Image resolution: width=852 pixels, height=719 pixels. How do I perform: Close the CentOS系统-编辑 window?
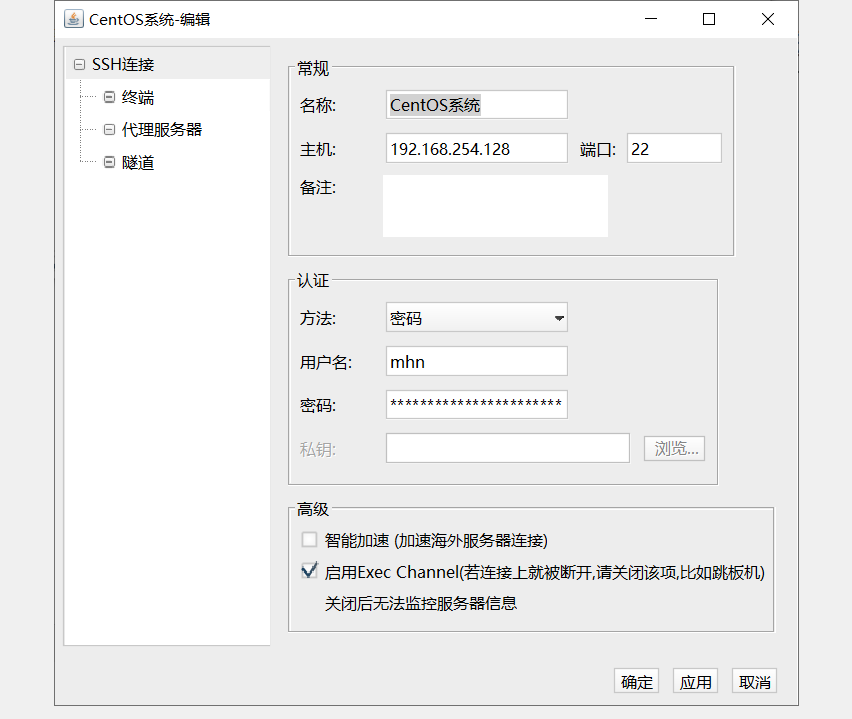(x=768, y=19)
